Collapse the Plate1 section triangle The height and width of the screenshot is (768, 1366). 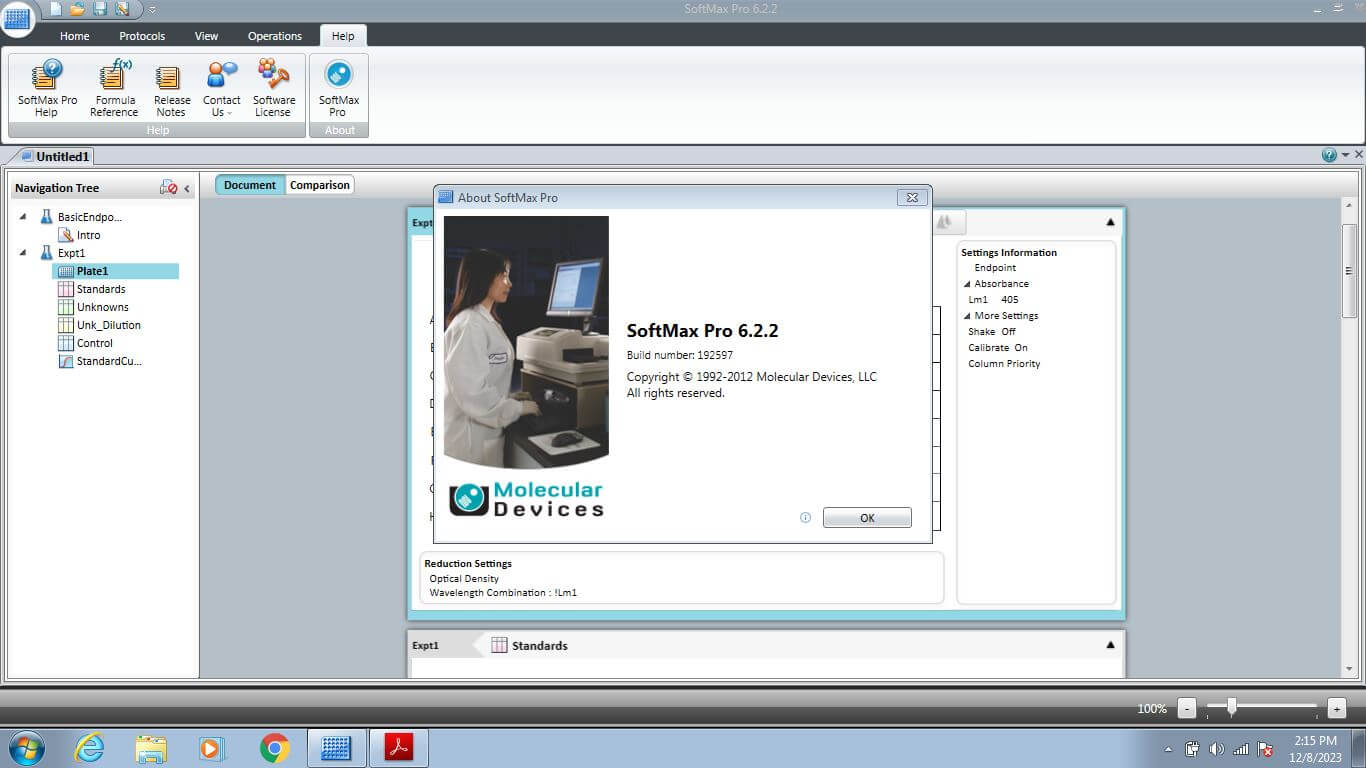1110,222
